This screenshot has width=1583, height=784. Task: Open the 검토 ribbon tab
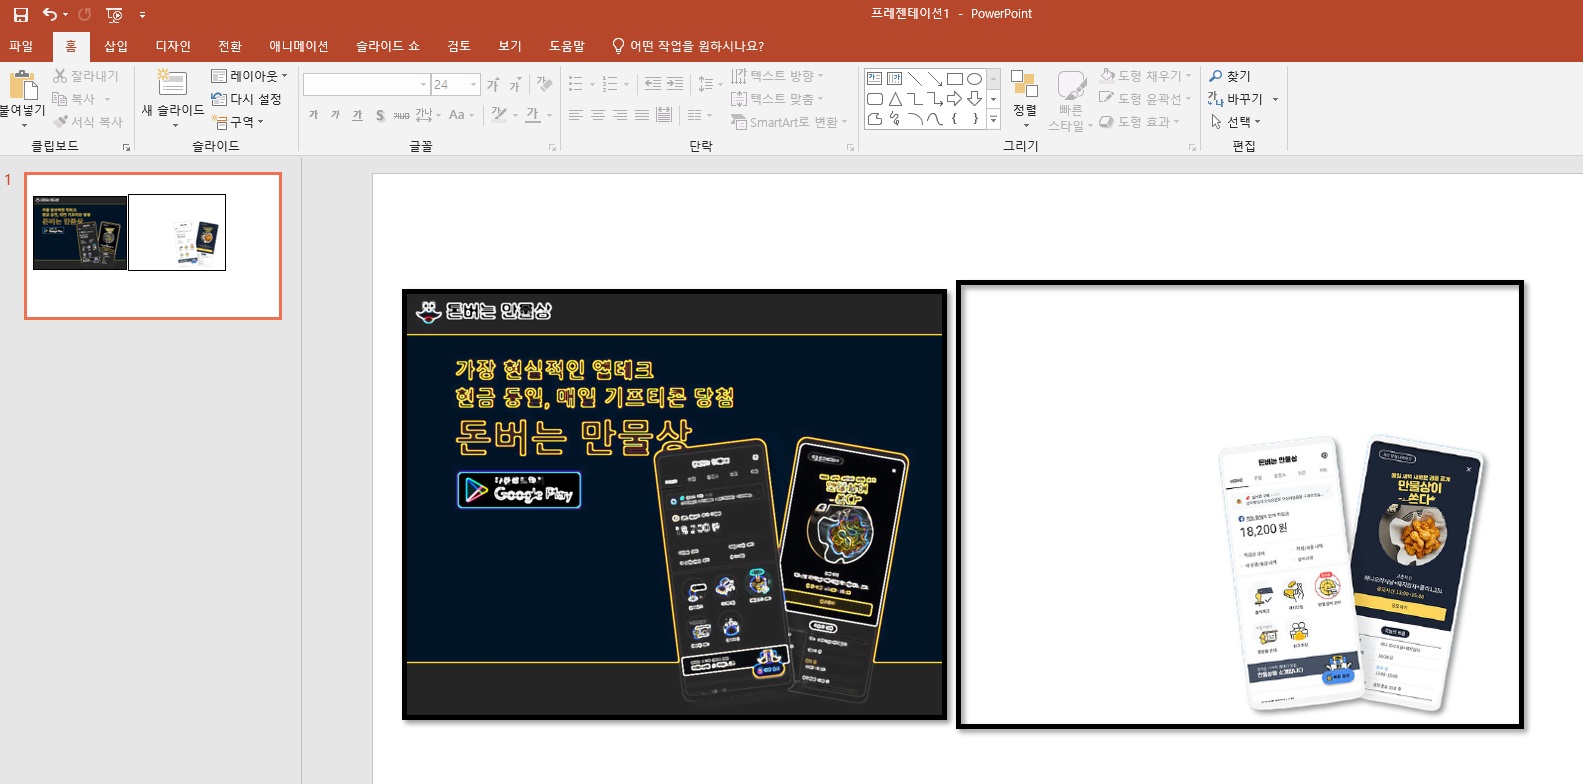459,46
